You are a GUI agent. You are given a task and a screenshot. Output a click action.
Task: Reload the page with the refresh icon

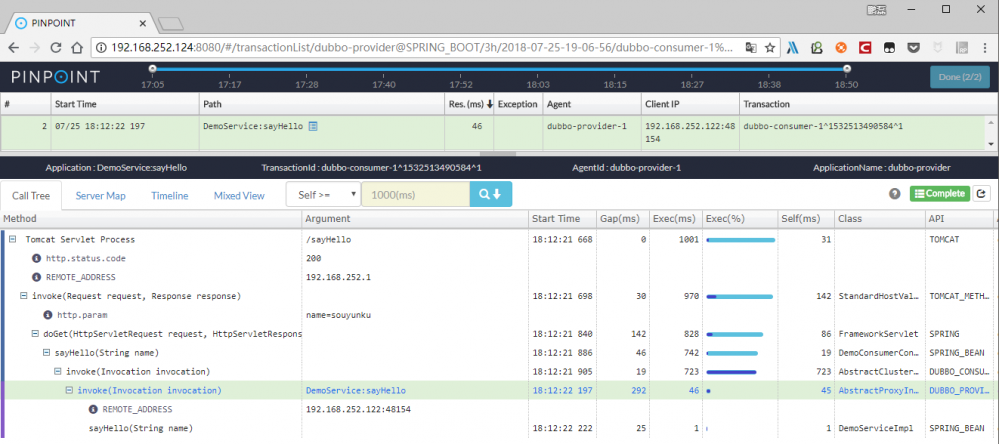[55, 48]
